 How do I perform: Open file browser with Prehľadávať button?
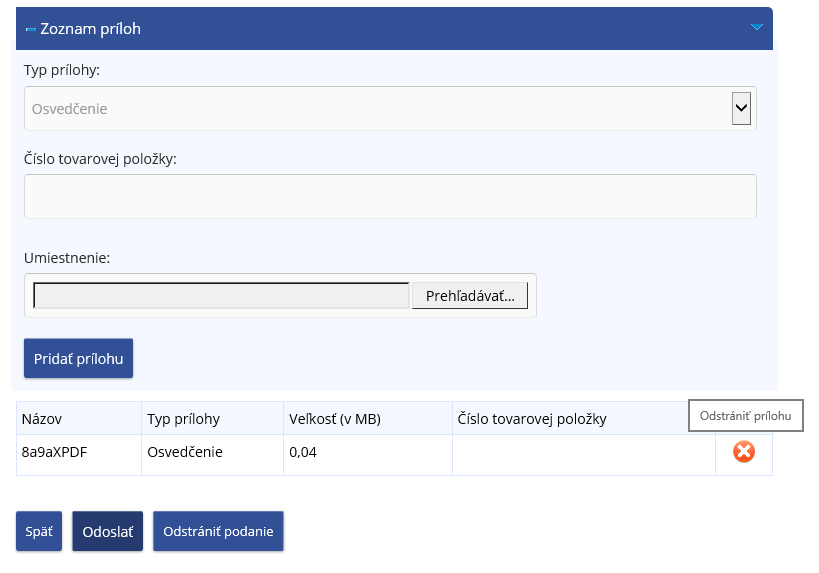470,296
